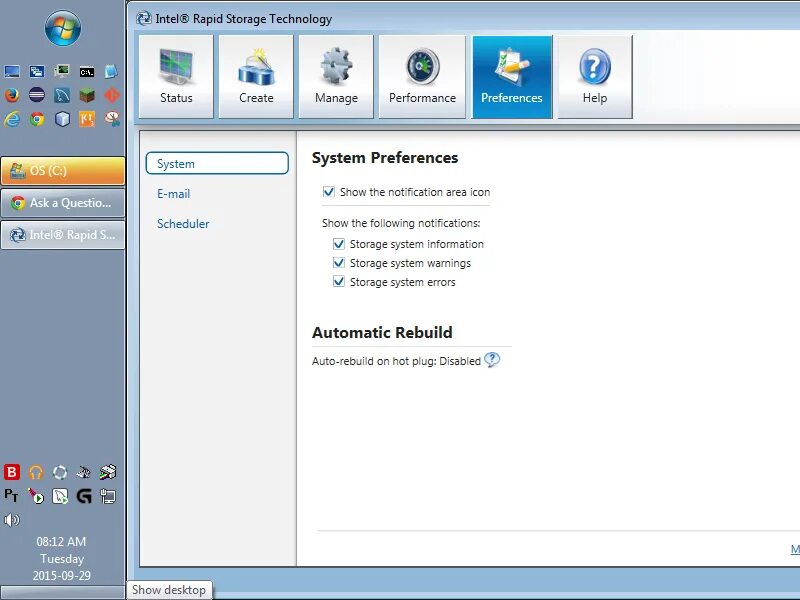Click the circular spinner tray icon
Image resolution: width=800 pixels, height=600 pixels.
tap(60, 472)
